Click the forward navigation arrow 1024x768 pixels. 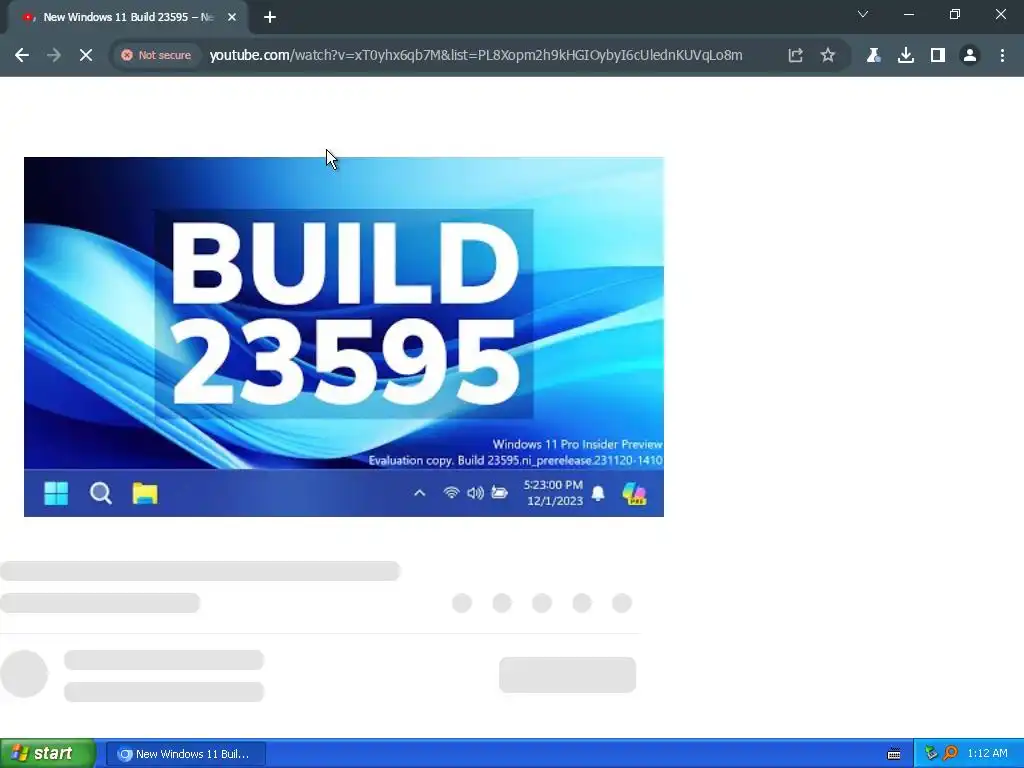(54, 56)
